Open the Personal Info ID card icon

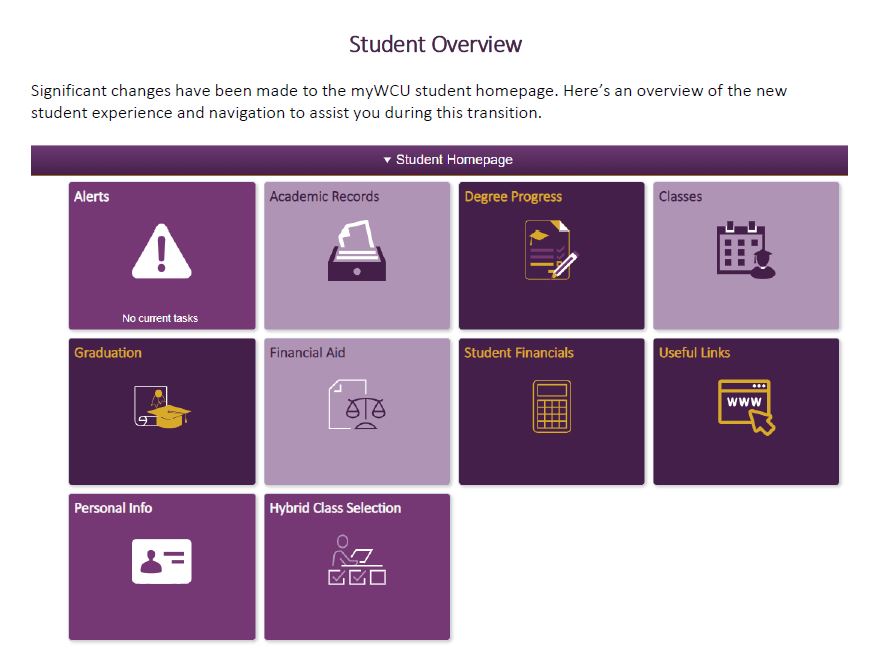point(161,561)
